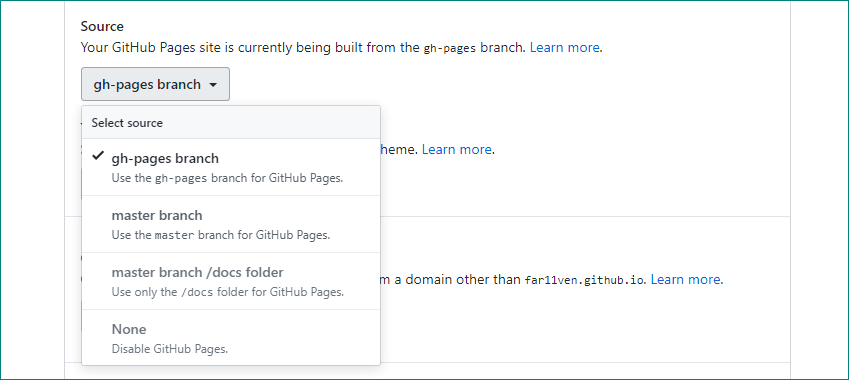This screenshot has height=380, width=849.
Task: Open Learn more link in theme section
Action: tap(456, 149)
